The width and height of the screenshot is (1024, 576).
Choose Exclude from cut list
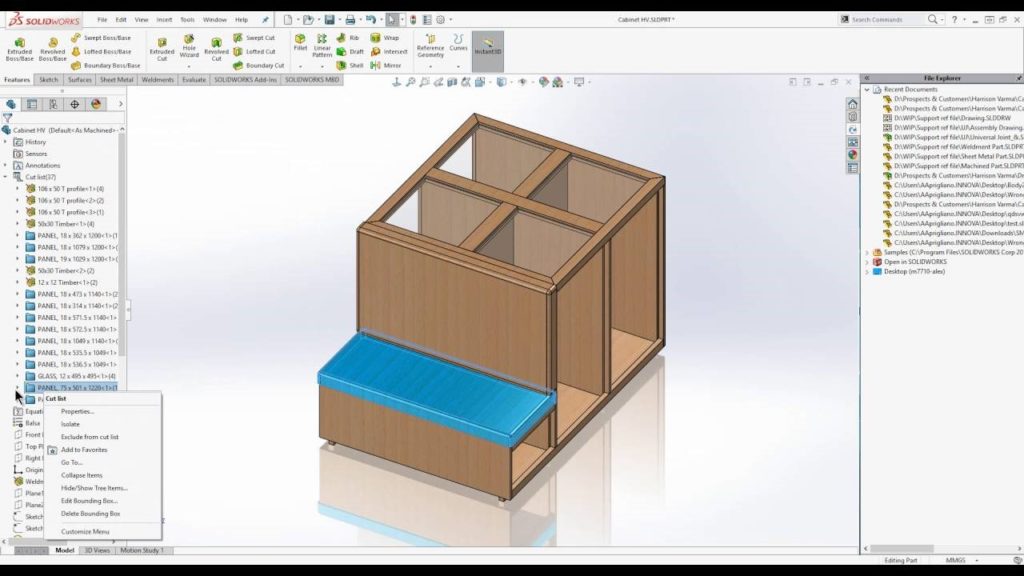coord(90,437)
